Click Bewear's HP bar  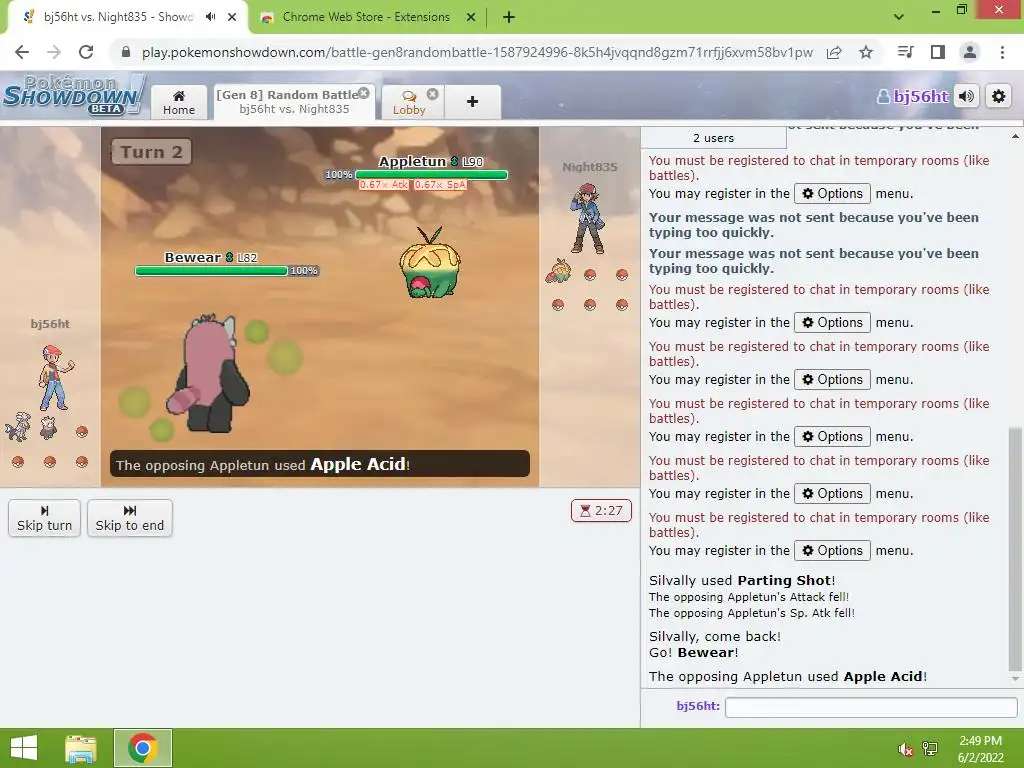(x=212, y=271)
